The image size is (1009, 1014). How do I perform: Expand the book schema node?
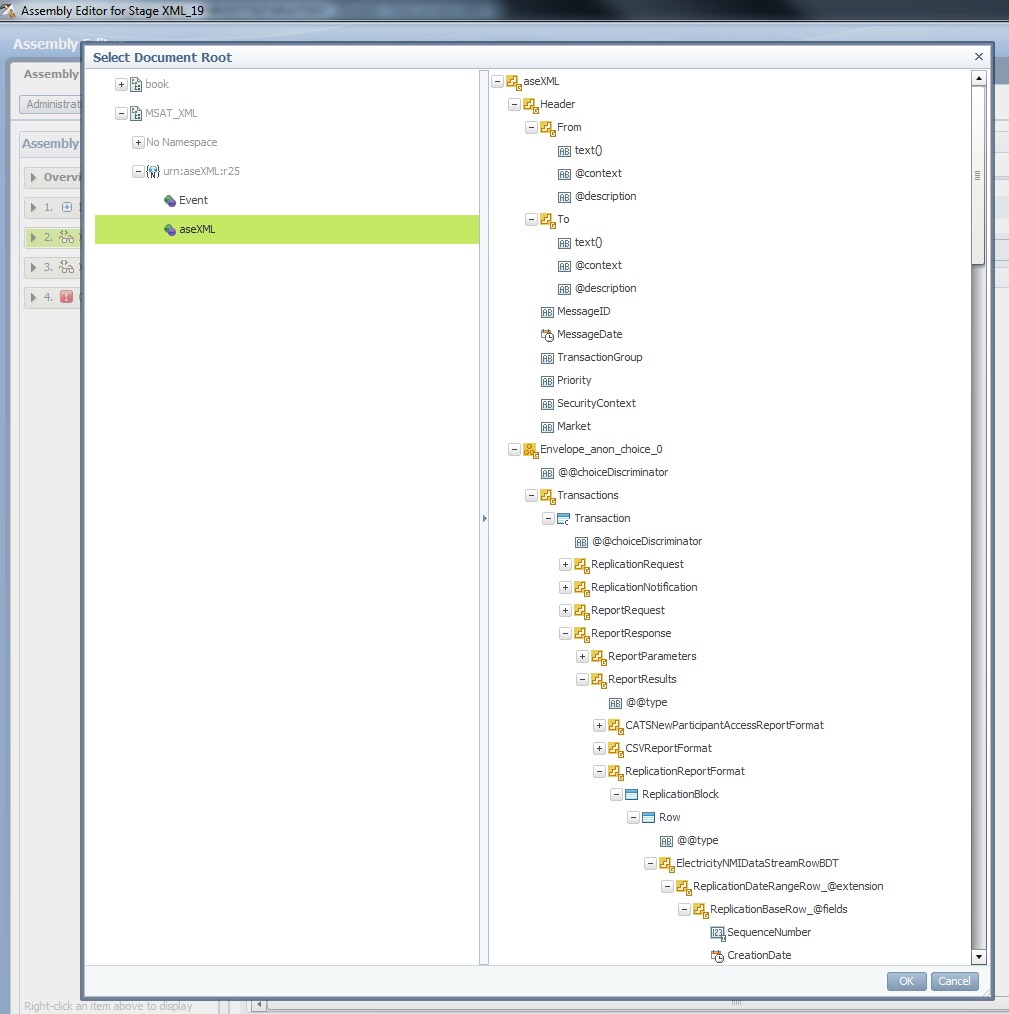[121, 85]
